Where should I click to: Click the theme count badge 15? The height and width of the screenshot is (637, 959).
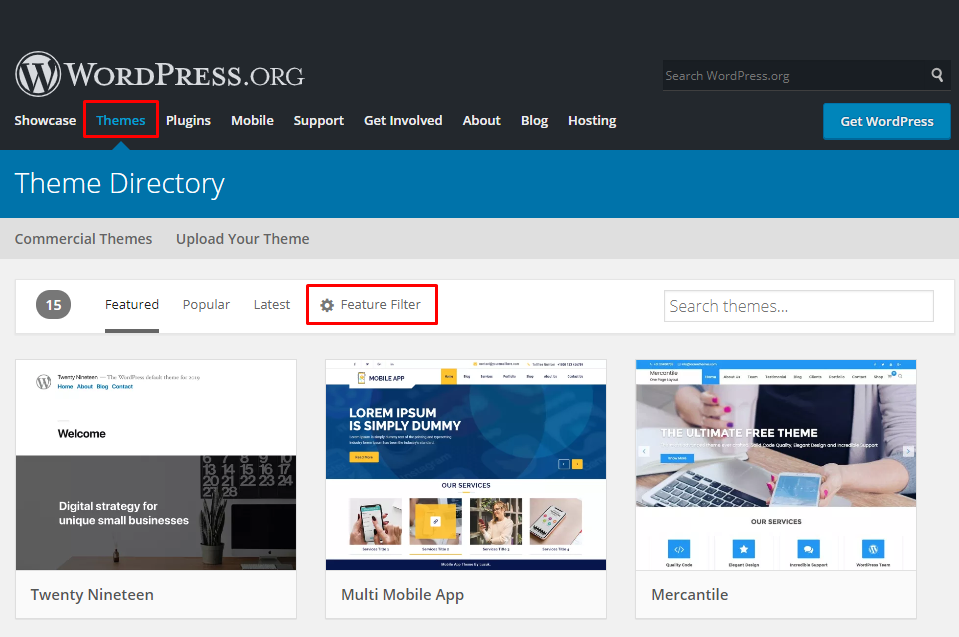53,304
